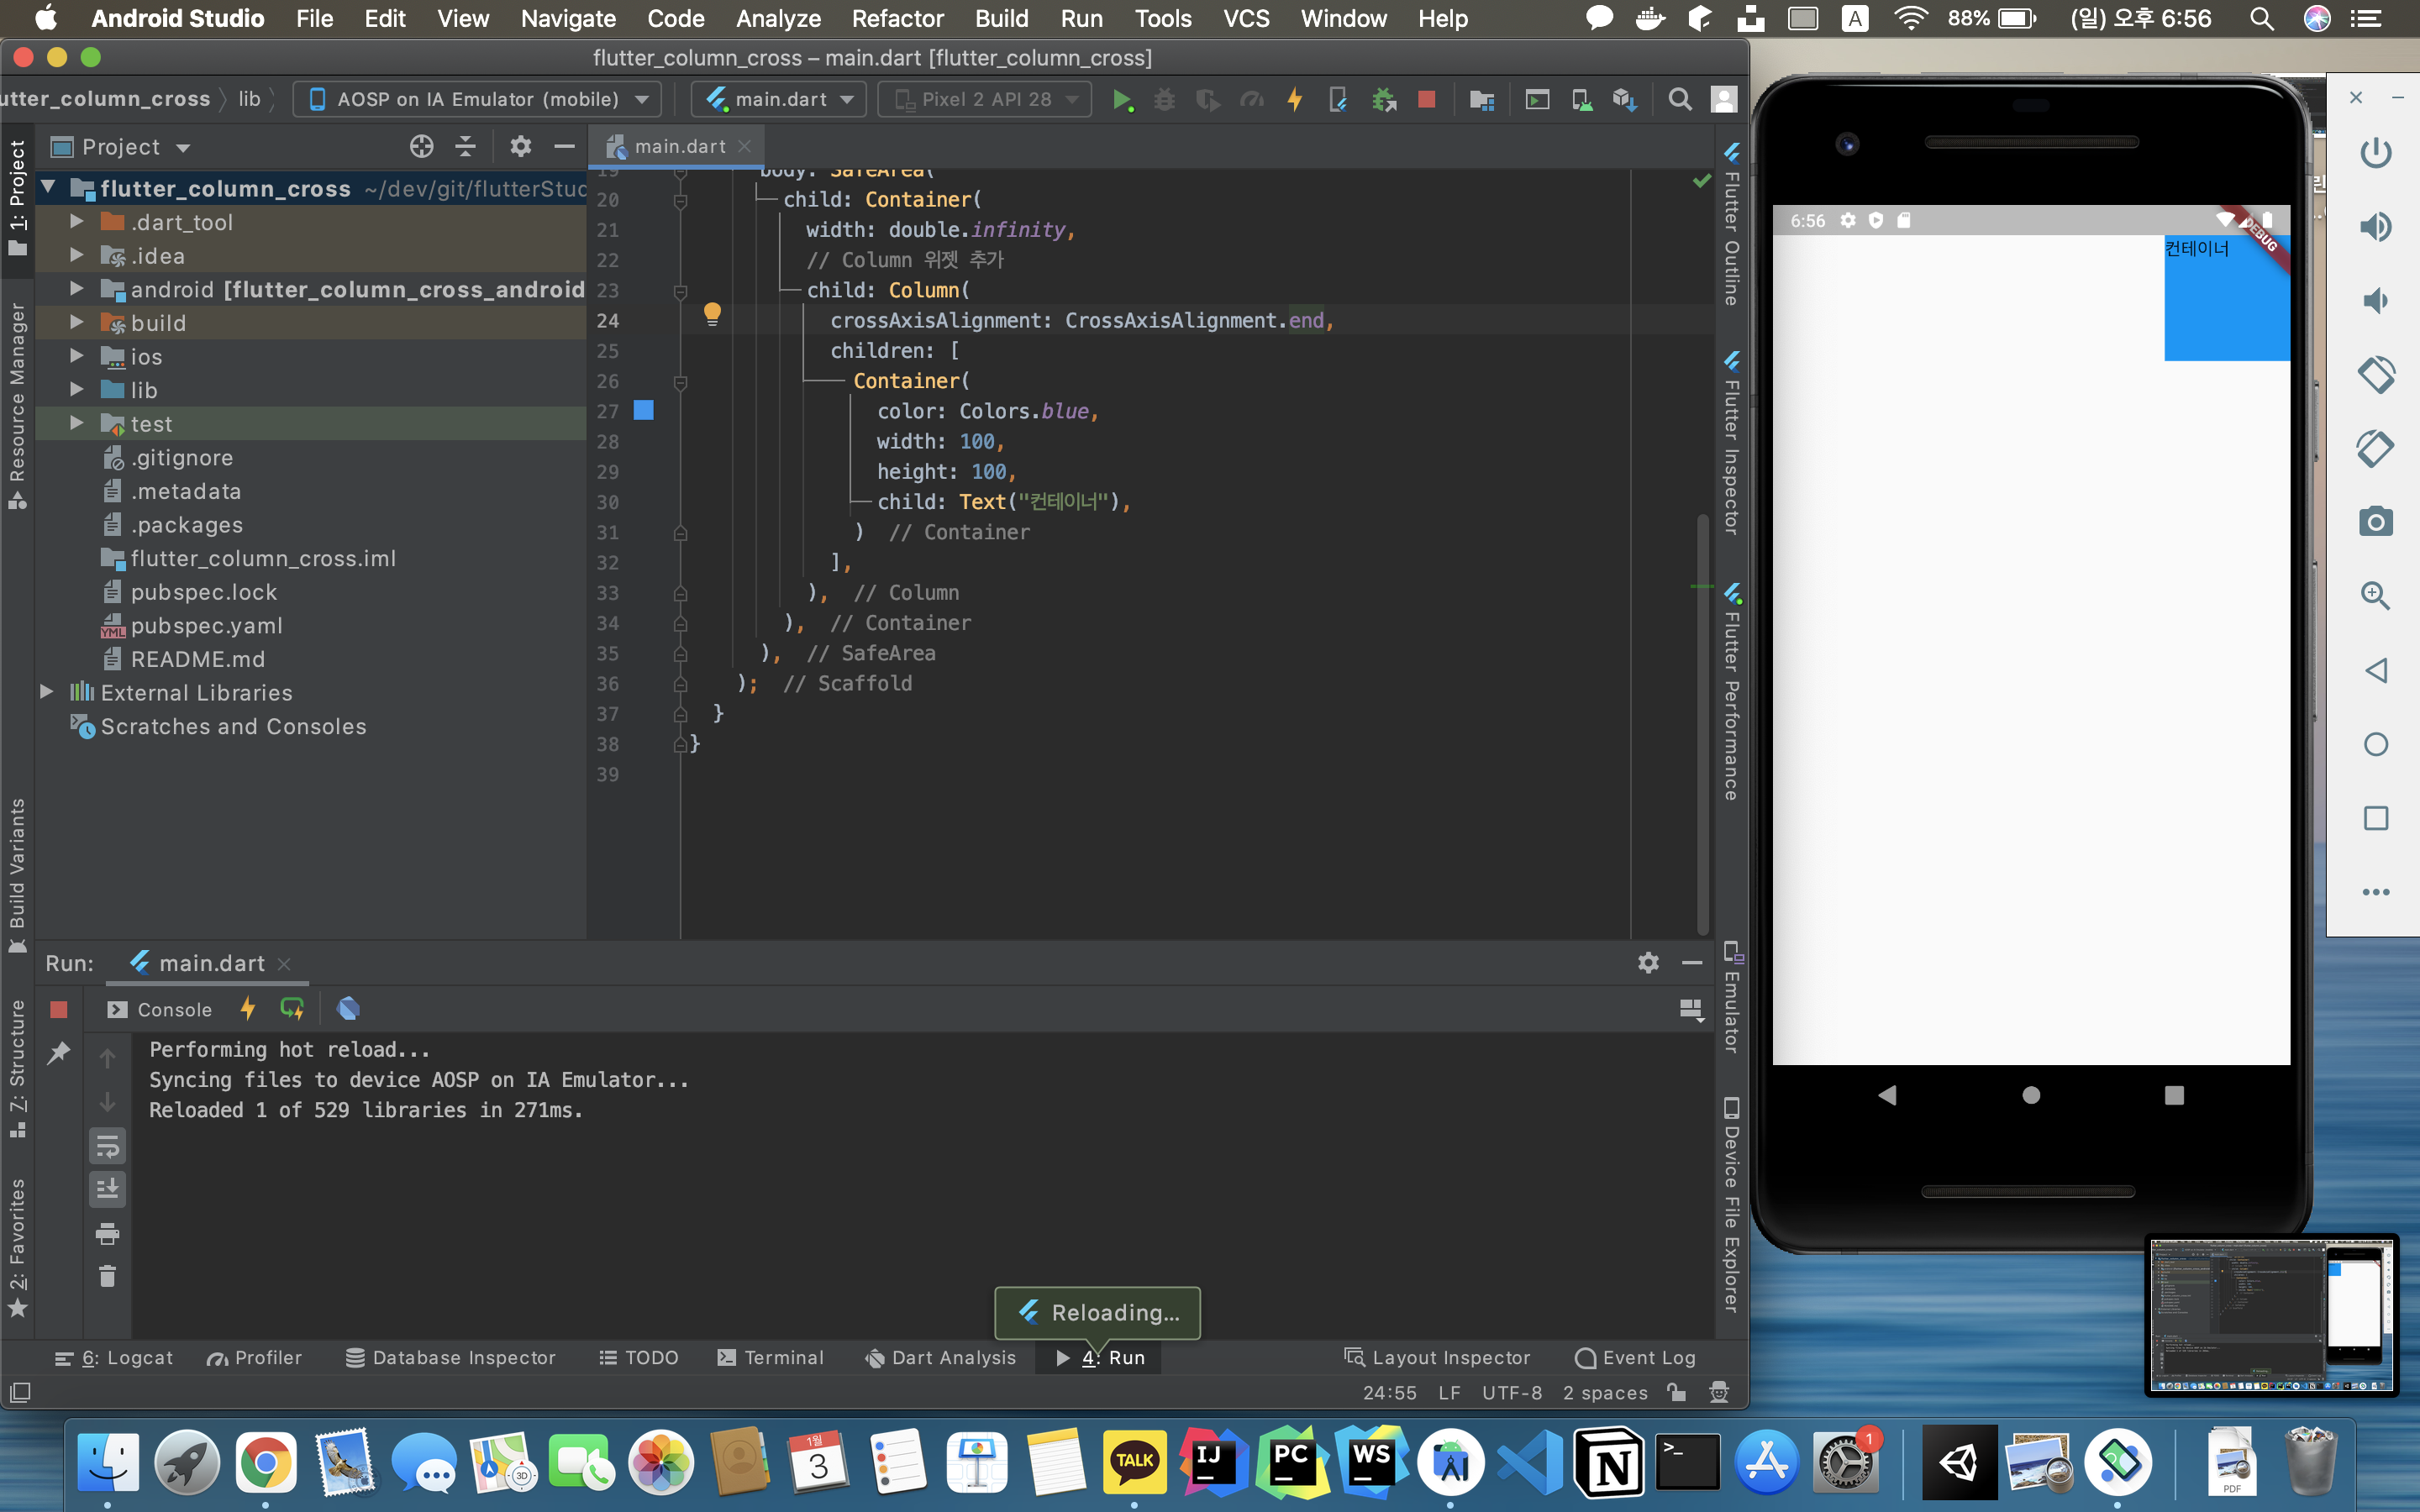This screenshot has height=1512, width=2420.
Task: Expand the lib folder in project tree
Action: coord(77,390)
